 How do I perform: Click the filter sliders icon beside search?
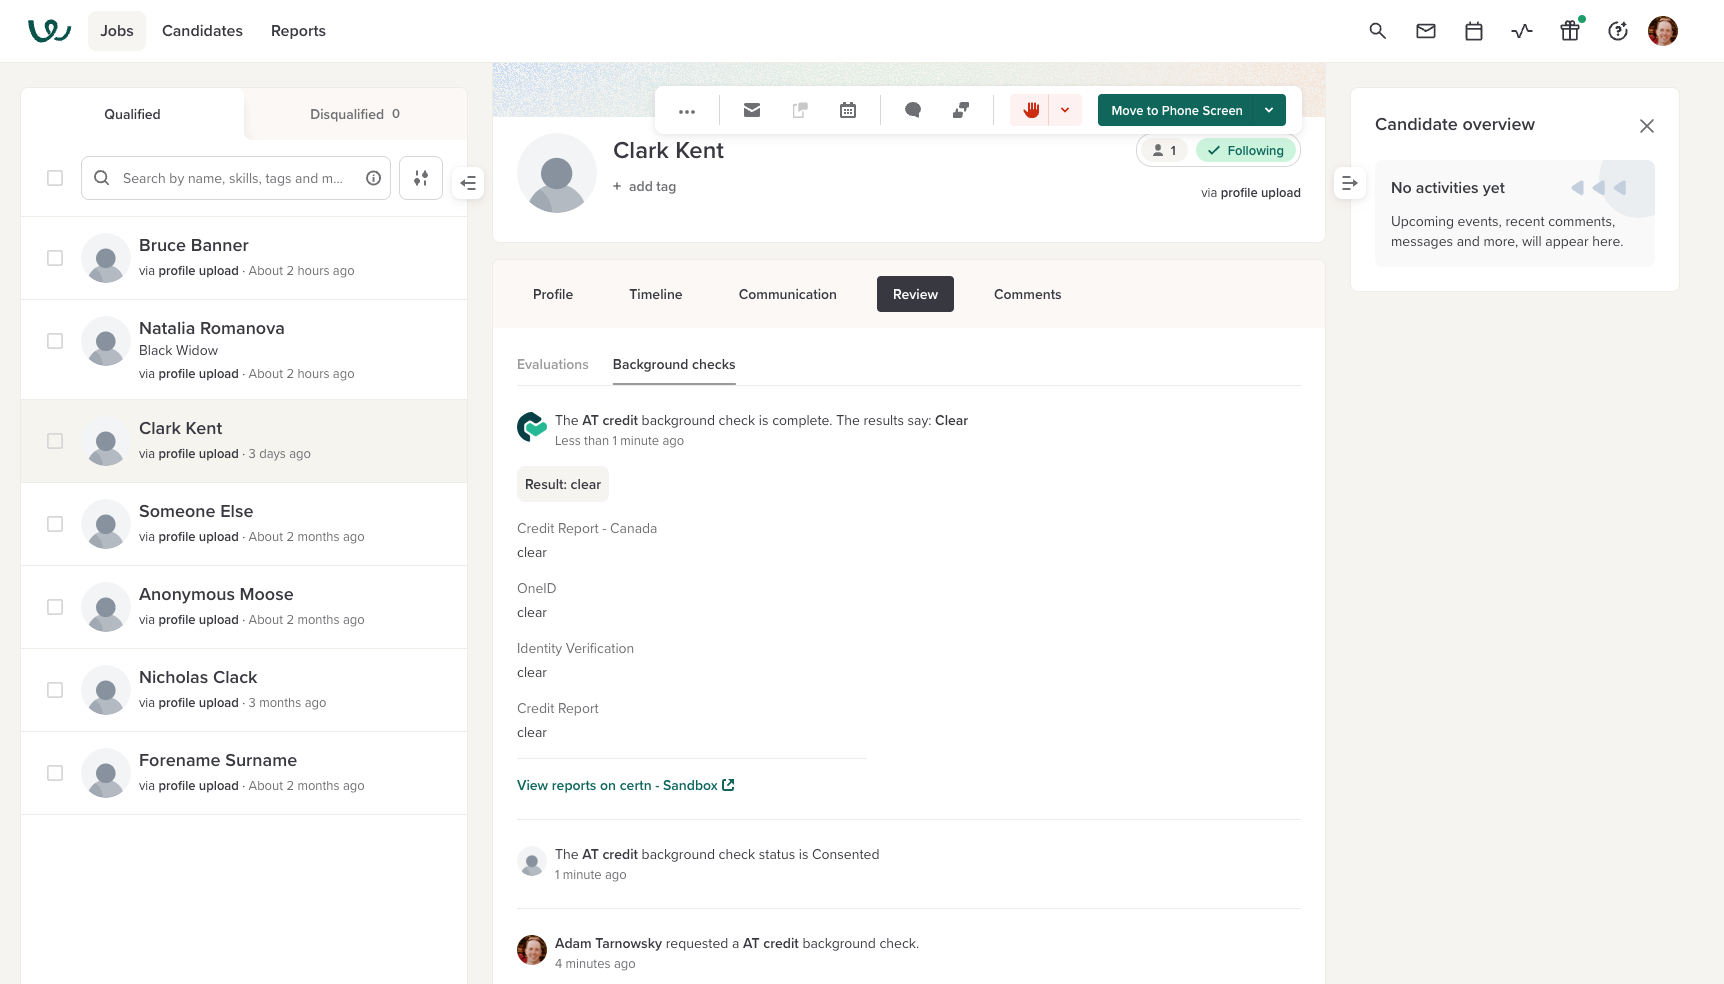[421, 178]
